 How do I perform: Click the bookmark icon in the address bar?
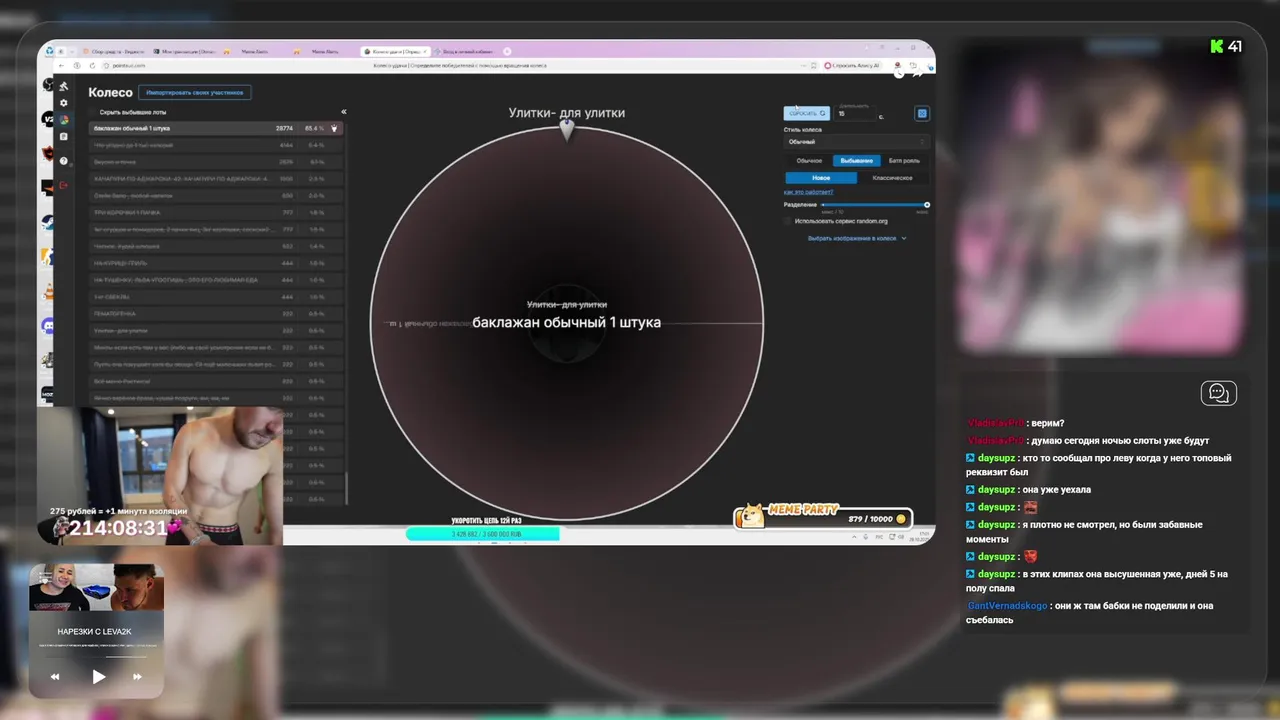point(814,65)
